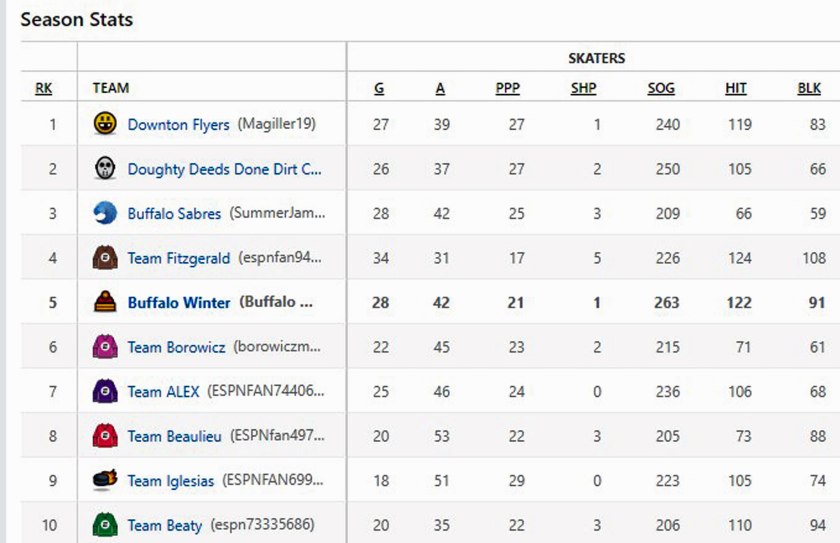Open the Team Iglesias link
The image size is (840, 543).
(170, 481)
